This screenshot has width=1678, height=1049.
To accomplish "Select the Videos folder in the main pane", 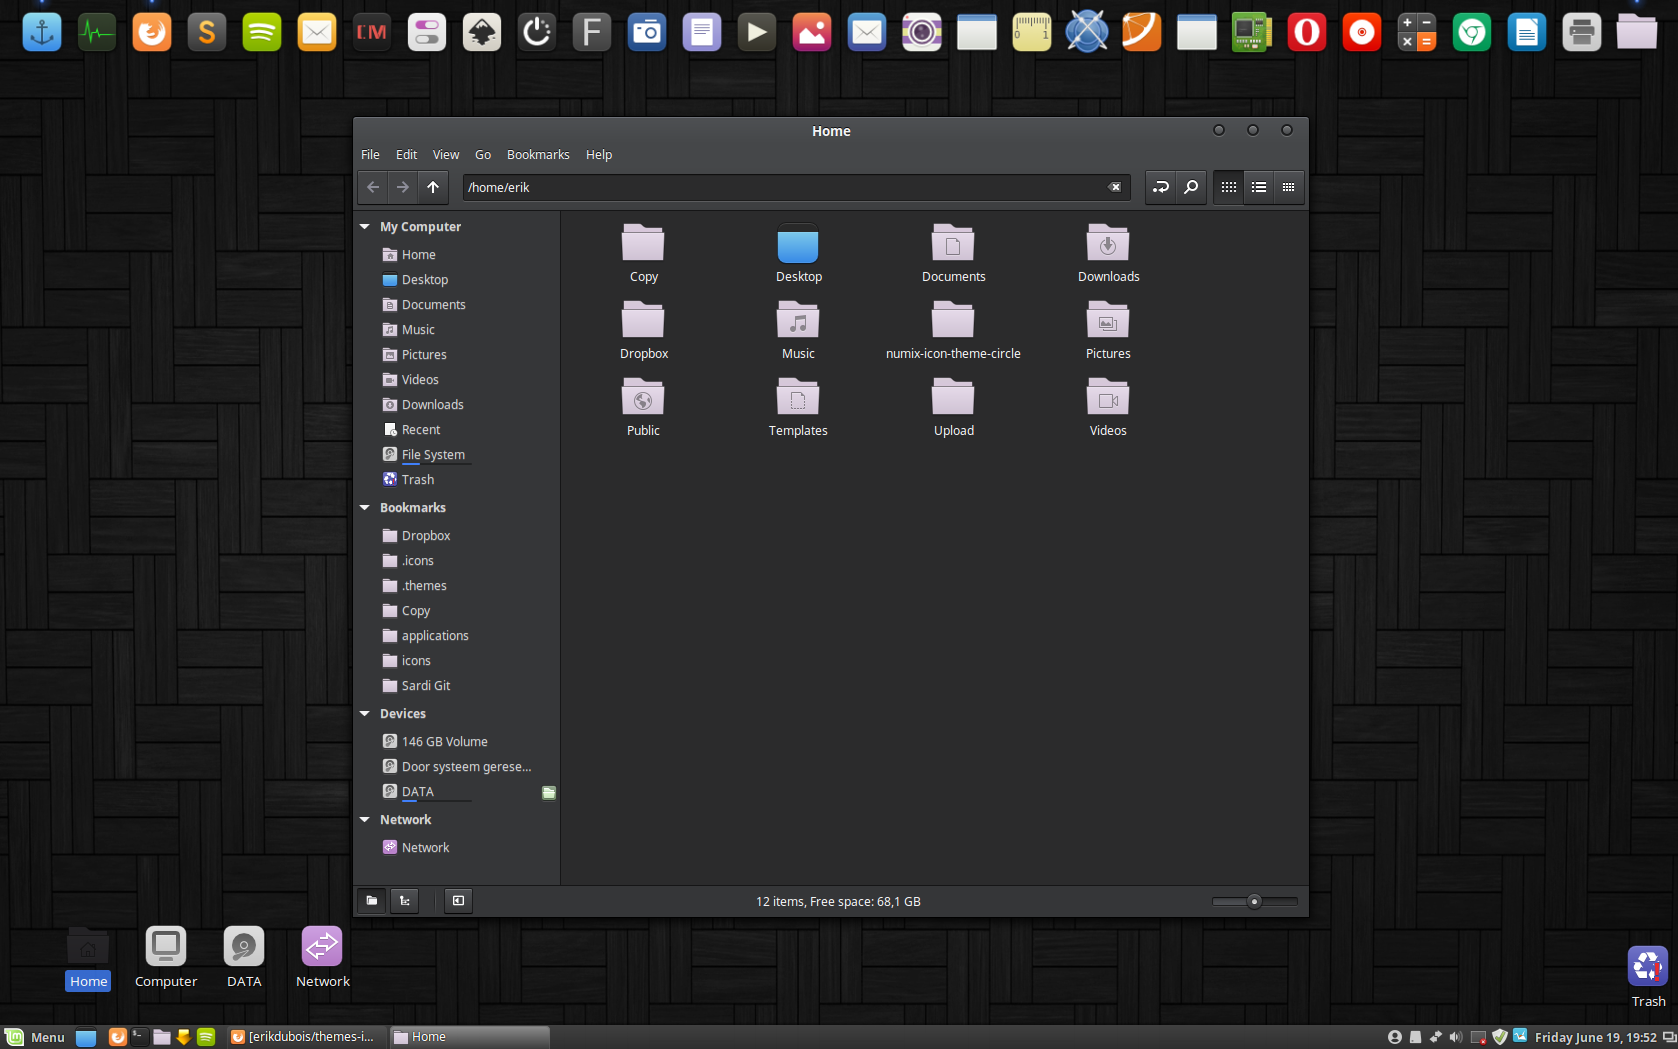I will coord(1108,397).
